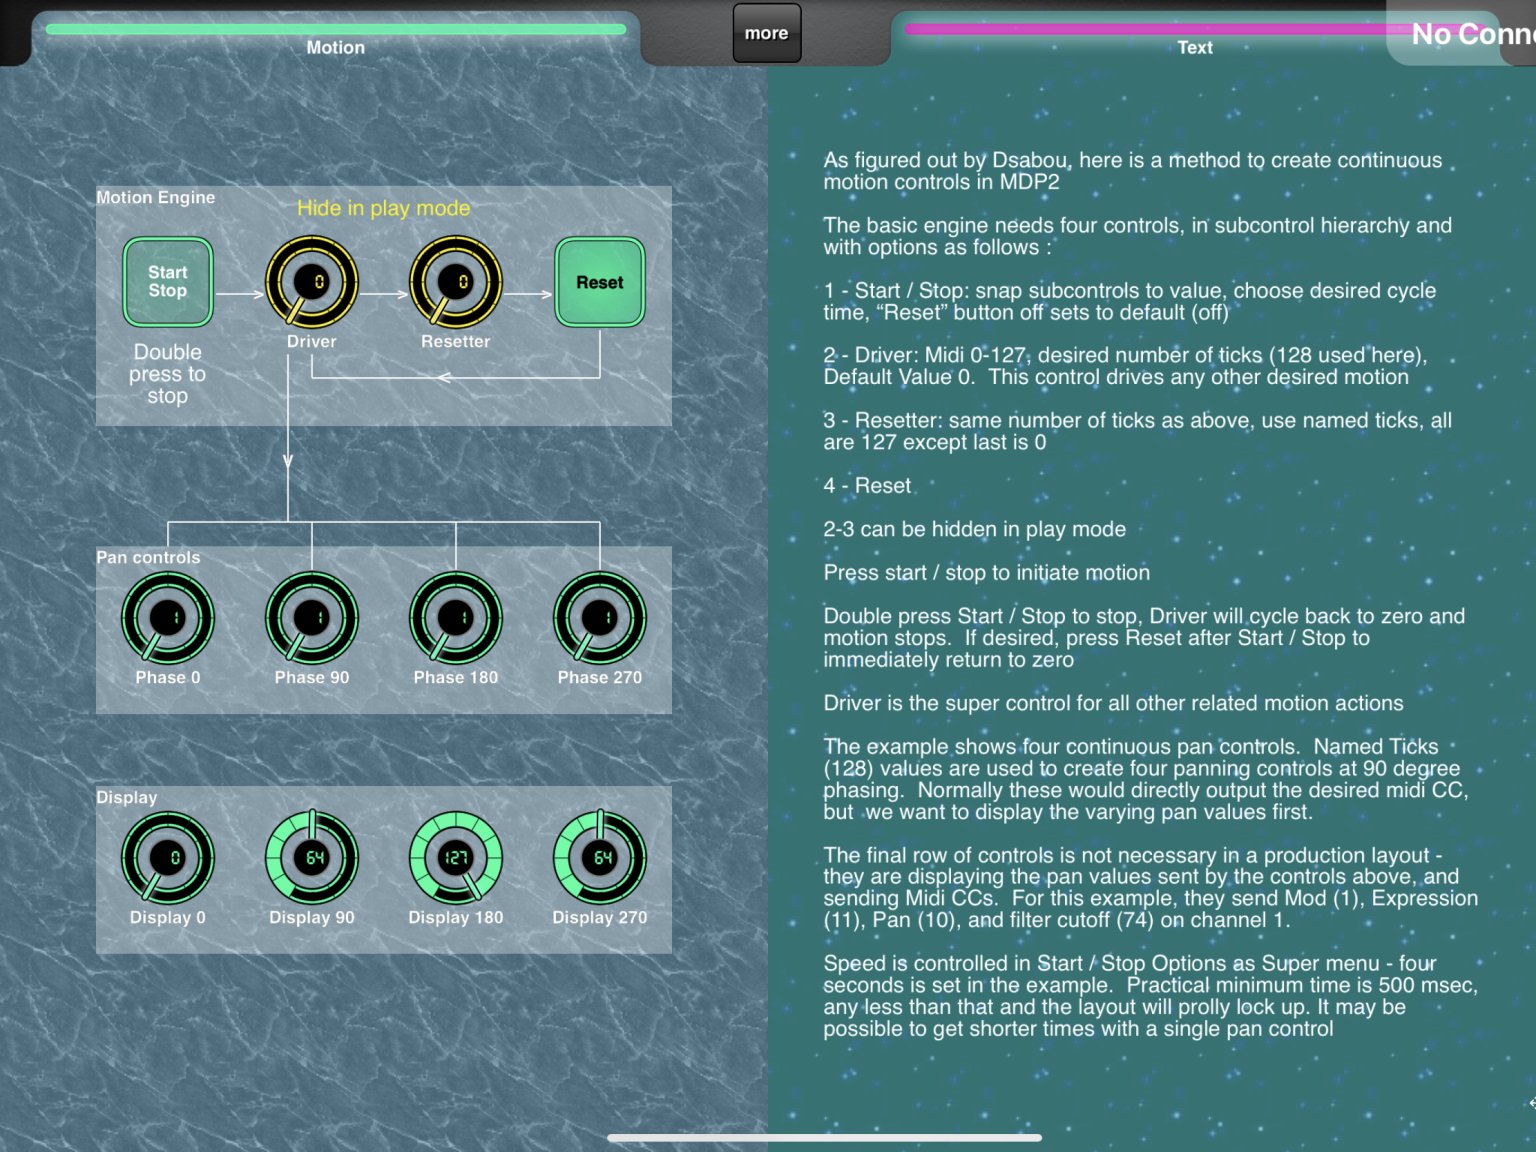Click '2-3 can be hidden in play mode'

click(x=975, y=529)
